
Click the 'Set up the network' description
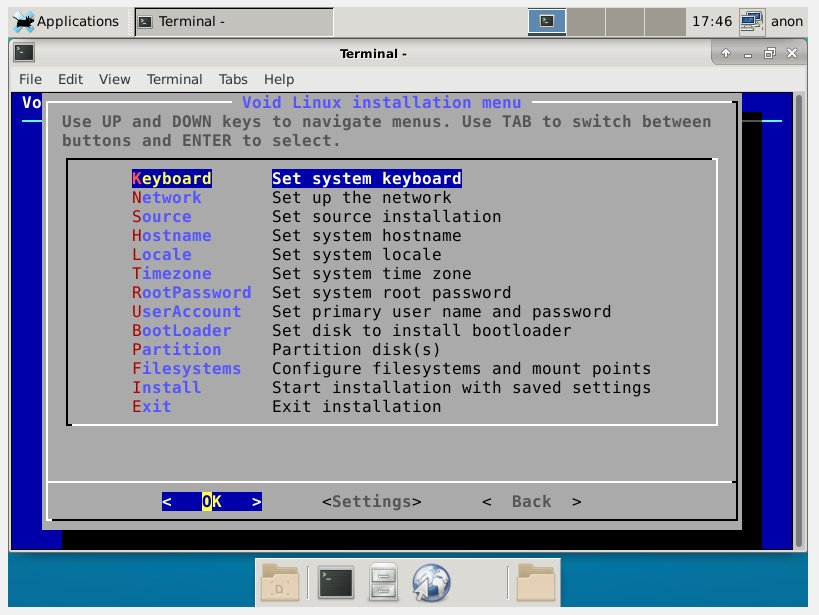coord(362,198)
